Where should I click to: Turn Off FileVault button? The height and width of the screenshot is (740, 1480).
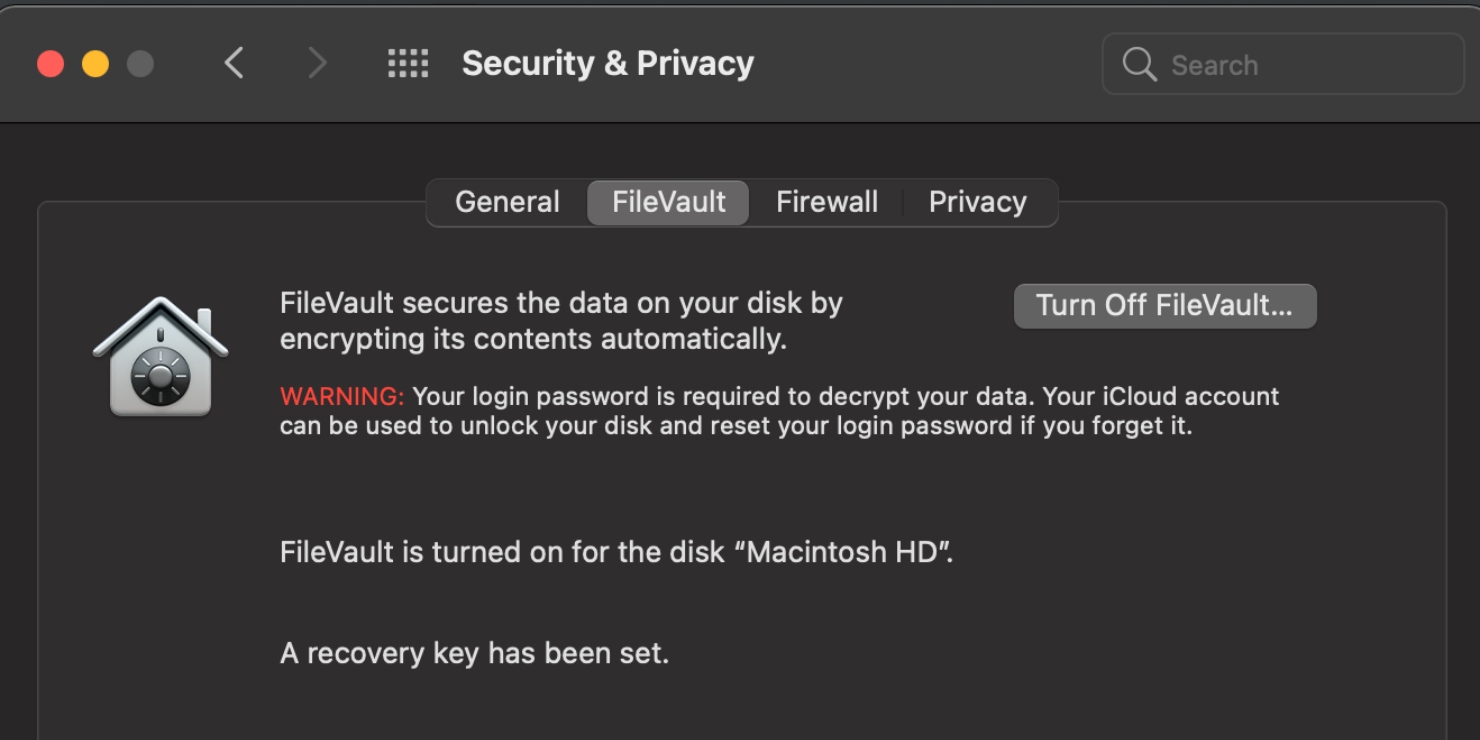coord(1165,306)
